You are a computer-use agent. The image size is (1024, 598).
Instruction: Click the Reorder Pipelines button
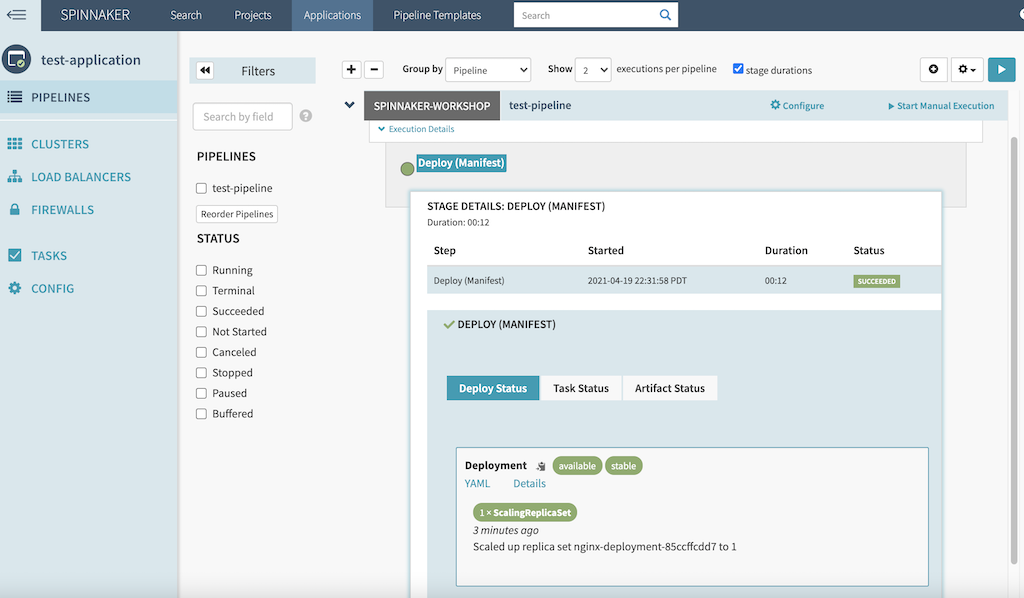[237, 214]
